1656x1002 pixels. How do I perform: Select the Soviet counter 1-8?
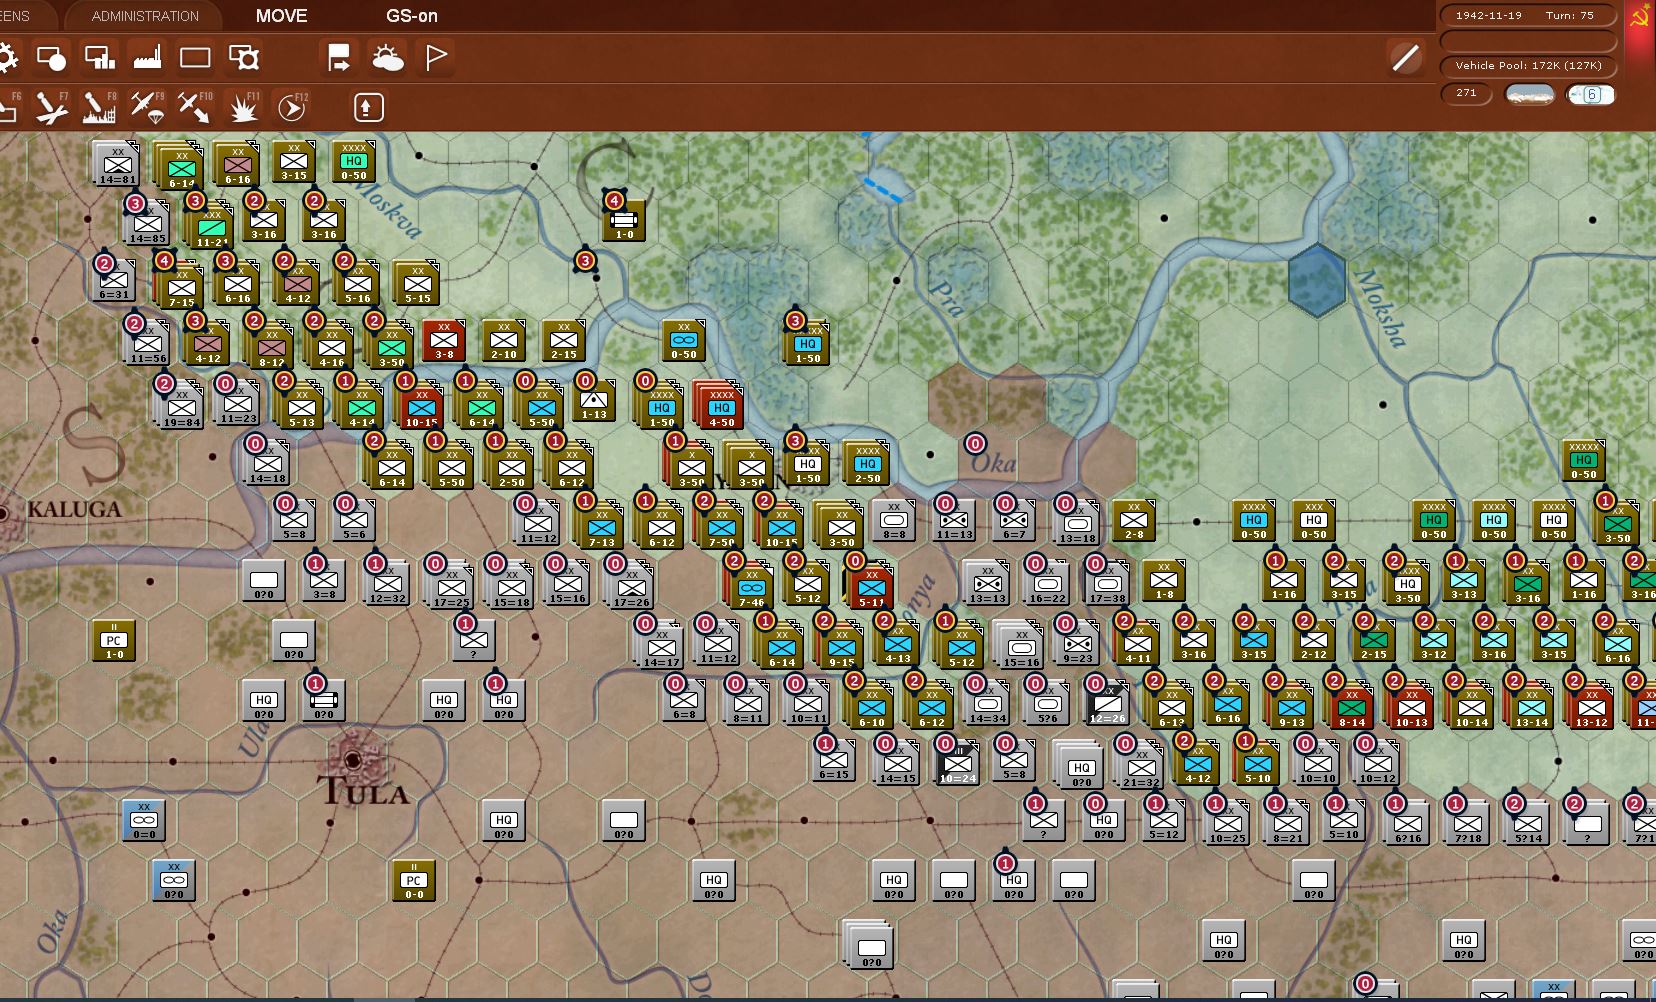click(1164, 580)
